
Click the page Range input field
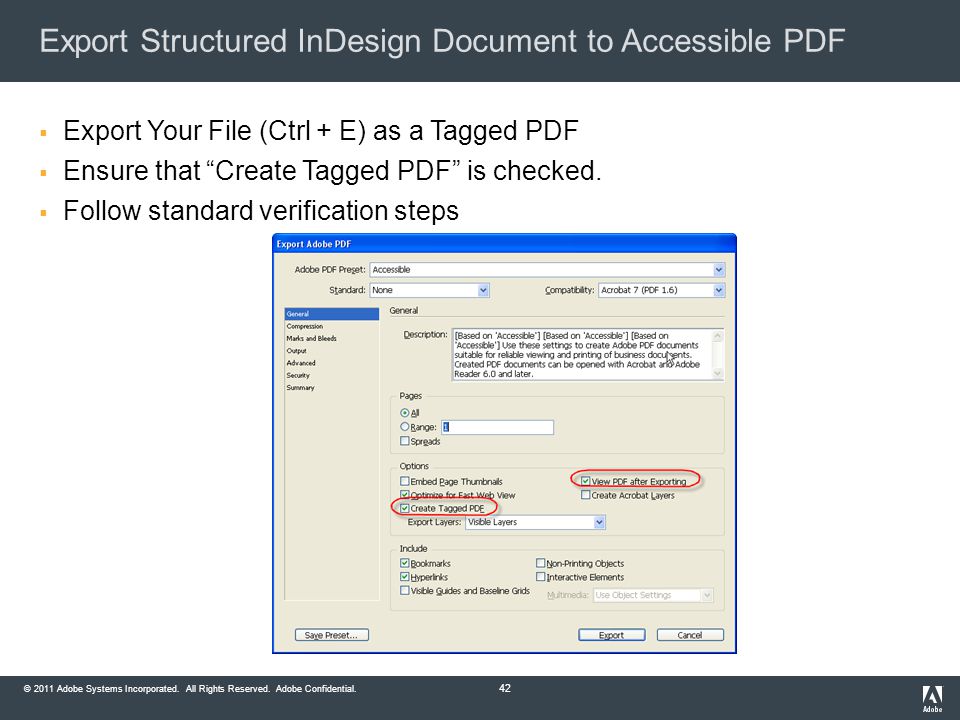(497, 427)
